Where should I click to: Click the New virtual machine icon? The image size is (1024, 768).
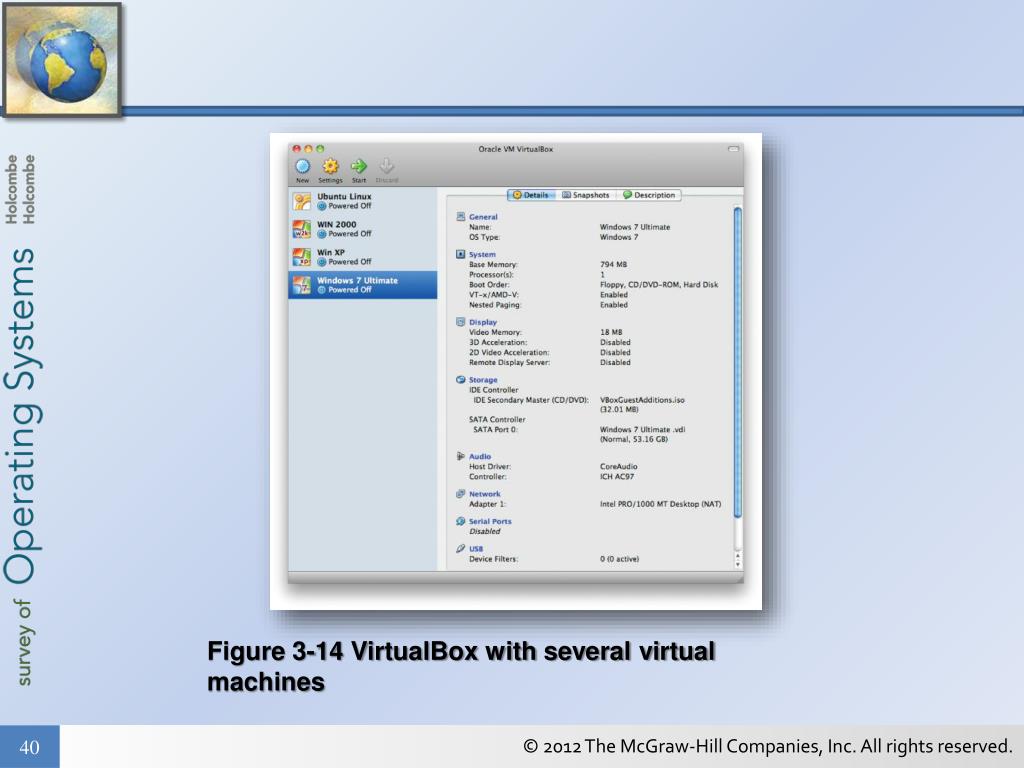(302, 167)
